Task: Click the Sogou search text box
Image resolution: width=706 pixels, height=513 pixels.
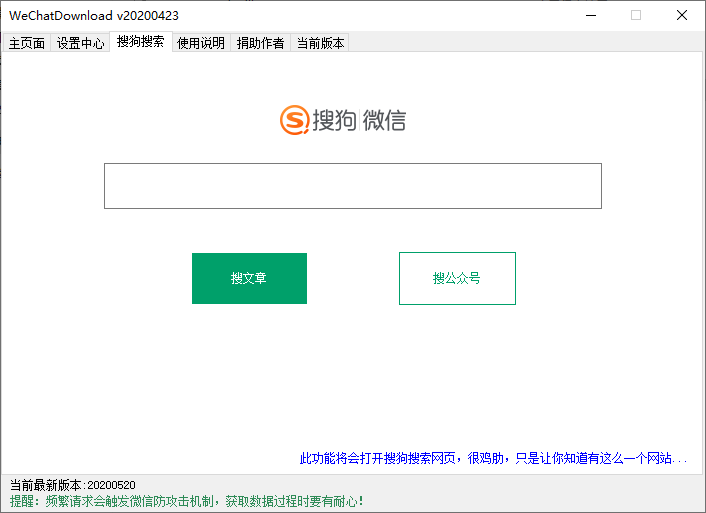Action: pyautogui.click(x=353, y=186)
